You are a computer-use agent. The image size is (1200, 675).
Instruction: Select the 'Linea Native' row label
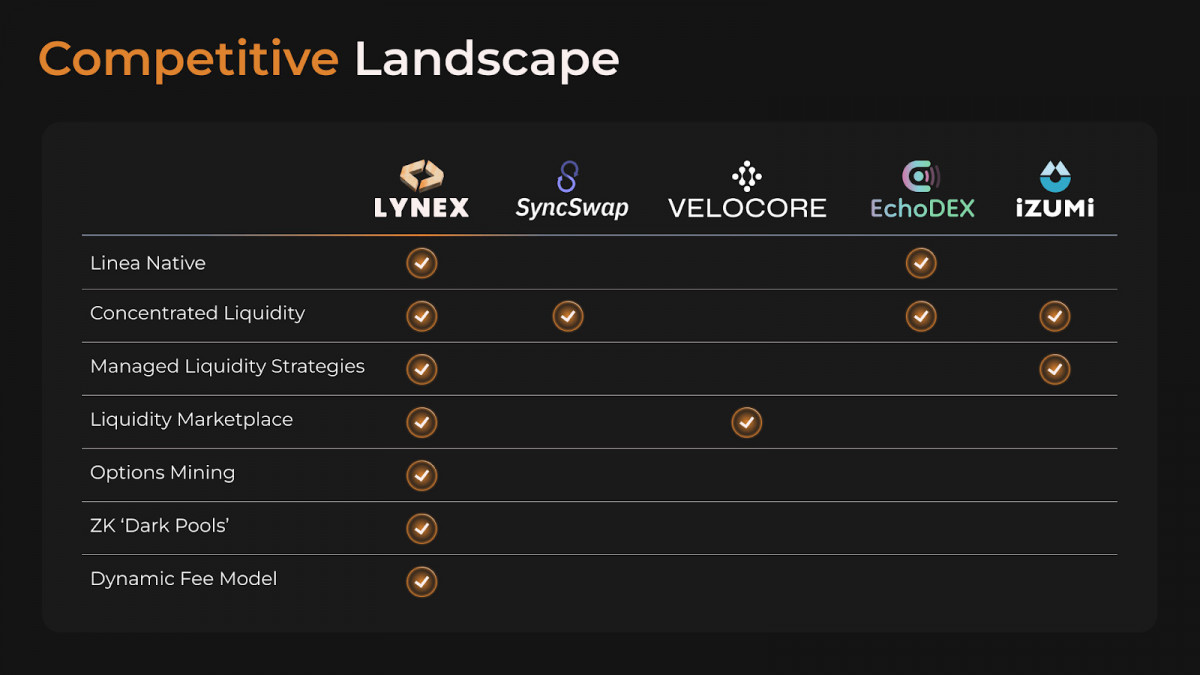(x=148, y=263)
